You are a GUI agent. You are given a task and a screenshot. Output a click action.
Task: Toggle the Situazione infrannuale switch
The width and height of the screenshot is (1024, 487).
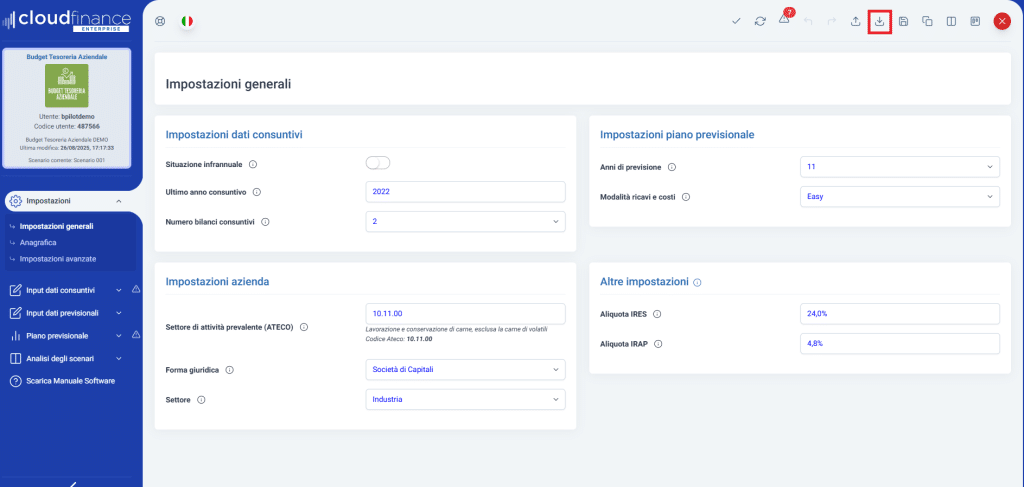coord(377,163)
